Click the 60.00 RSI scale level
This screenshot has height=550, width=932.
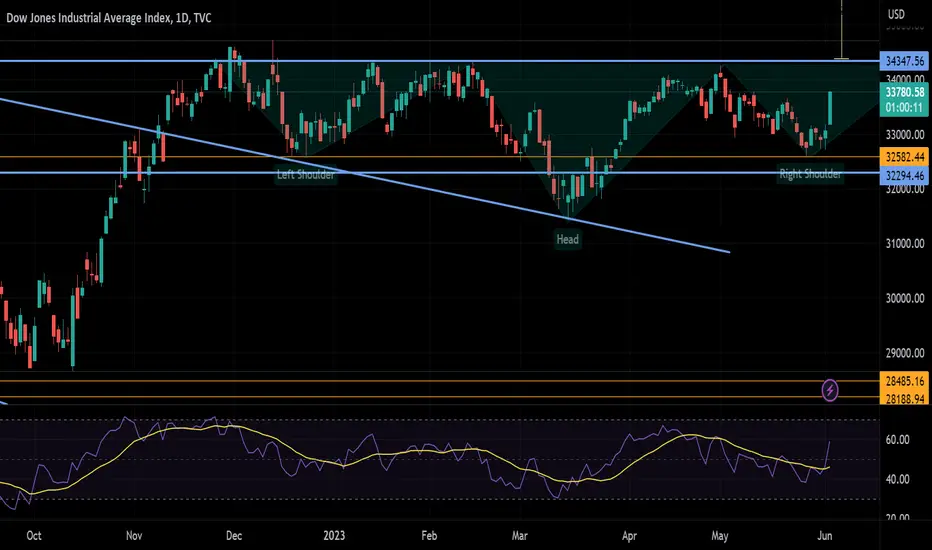click(897, 439)
